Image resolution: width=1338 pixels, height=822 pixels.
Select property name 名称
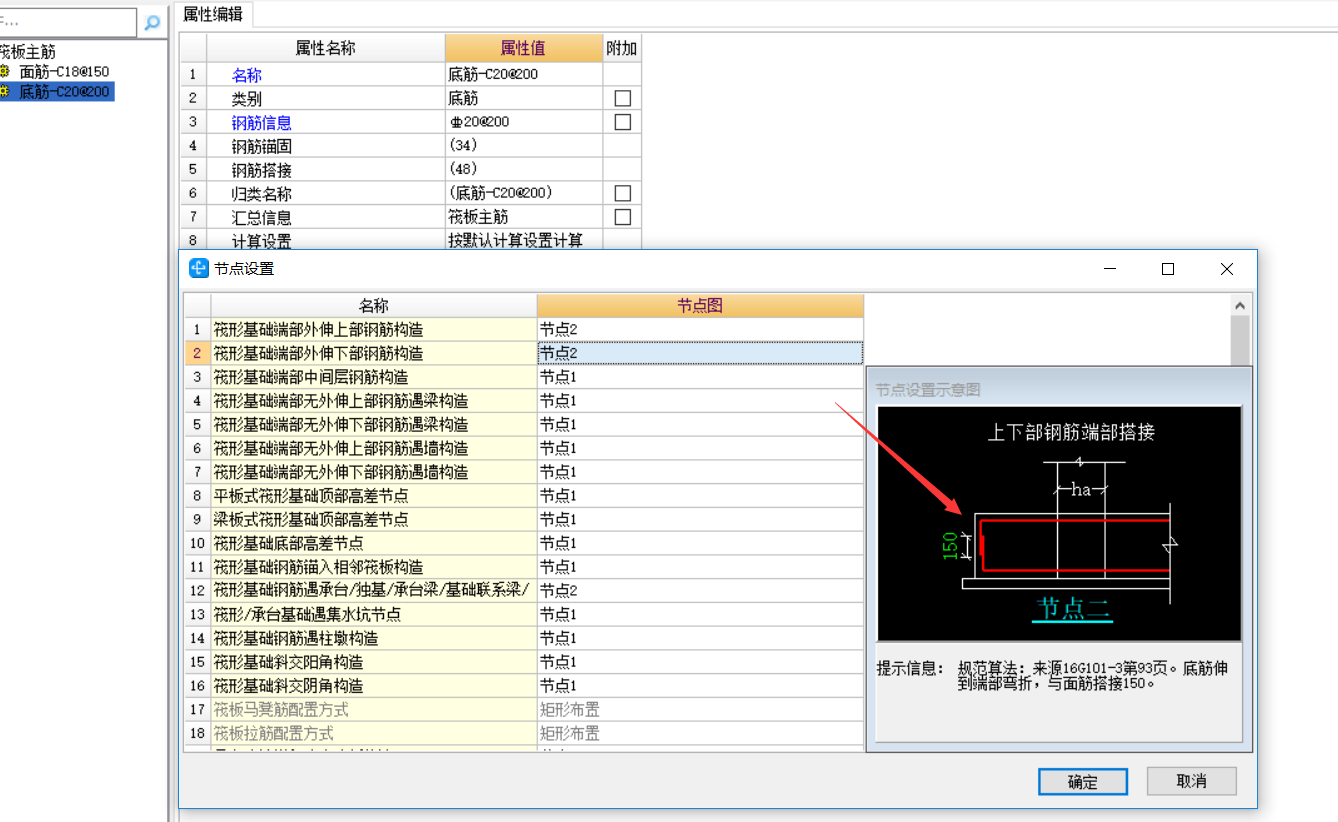pos(247,75)
